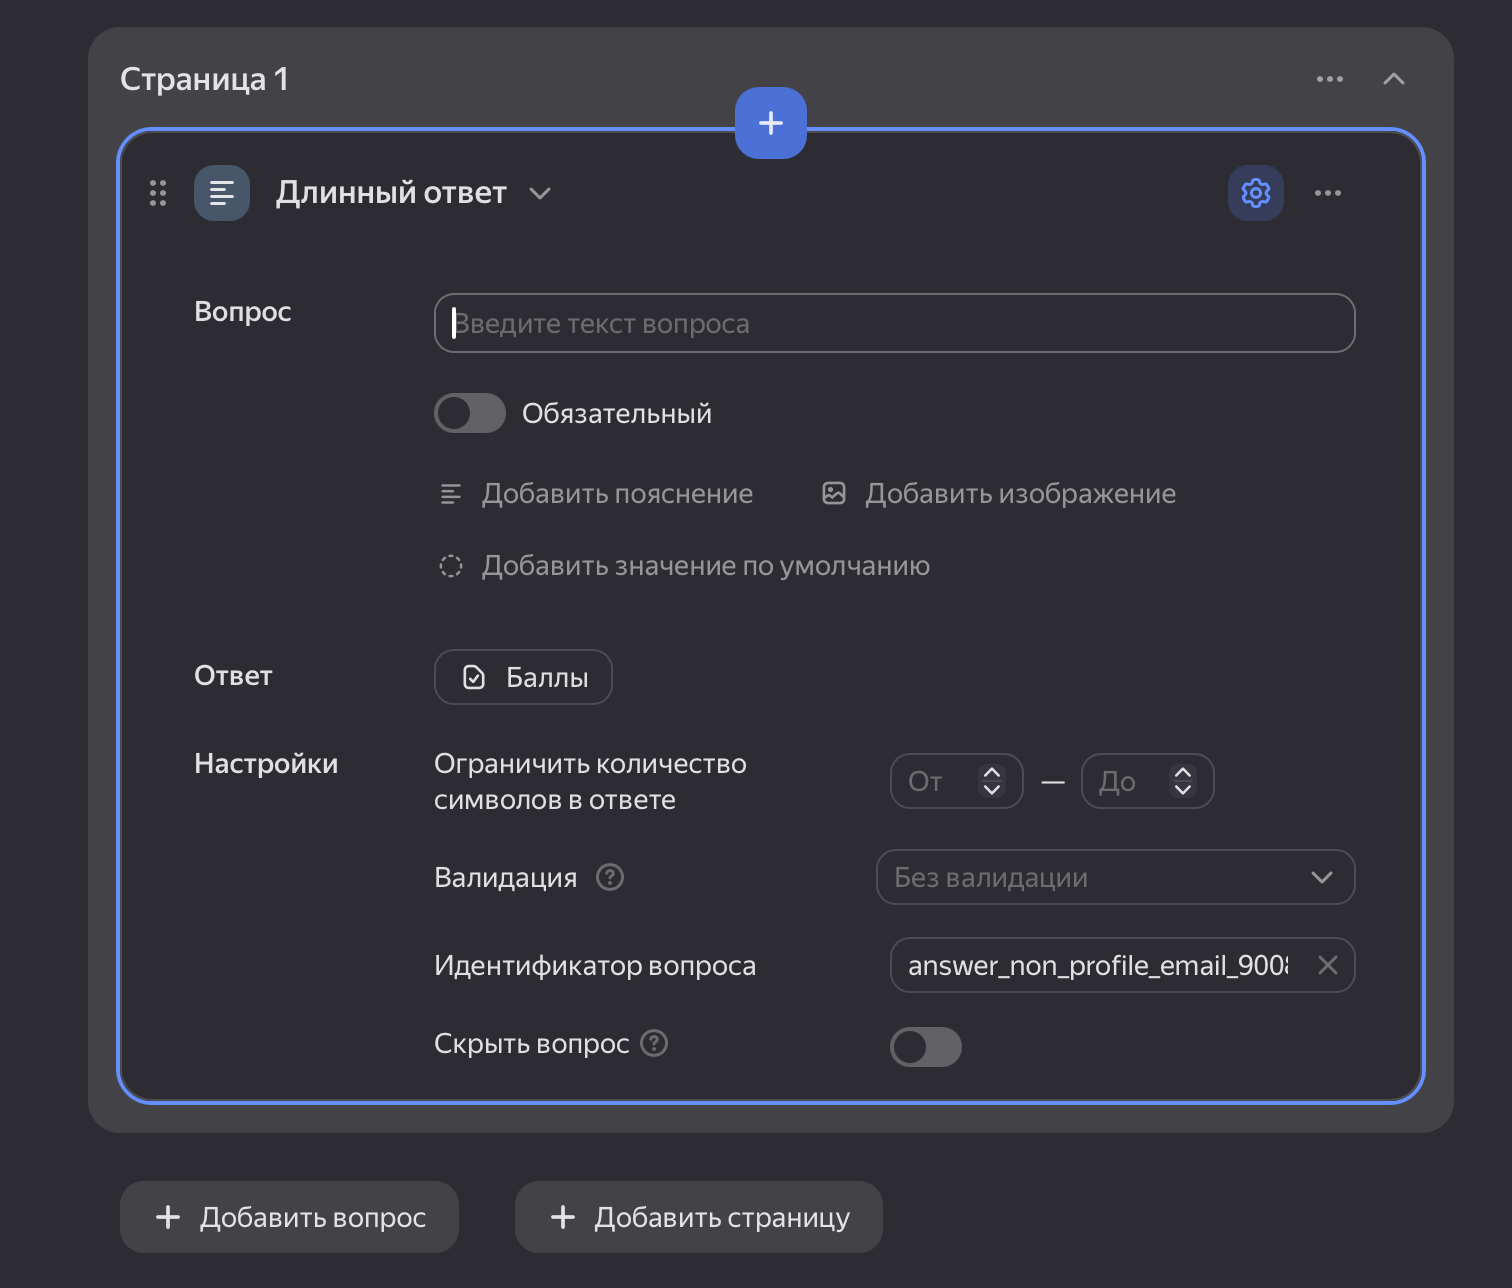This screenshot has height=1288, width=1512.
Task: Enable the Обязательный toggle
Action: click(x=470, y=413)
